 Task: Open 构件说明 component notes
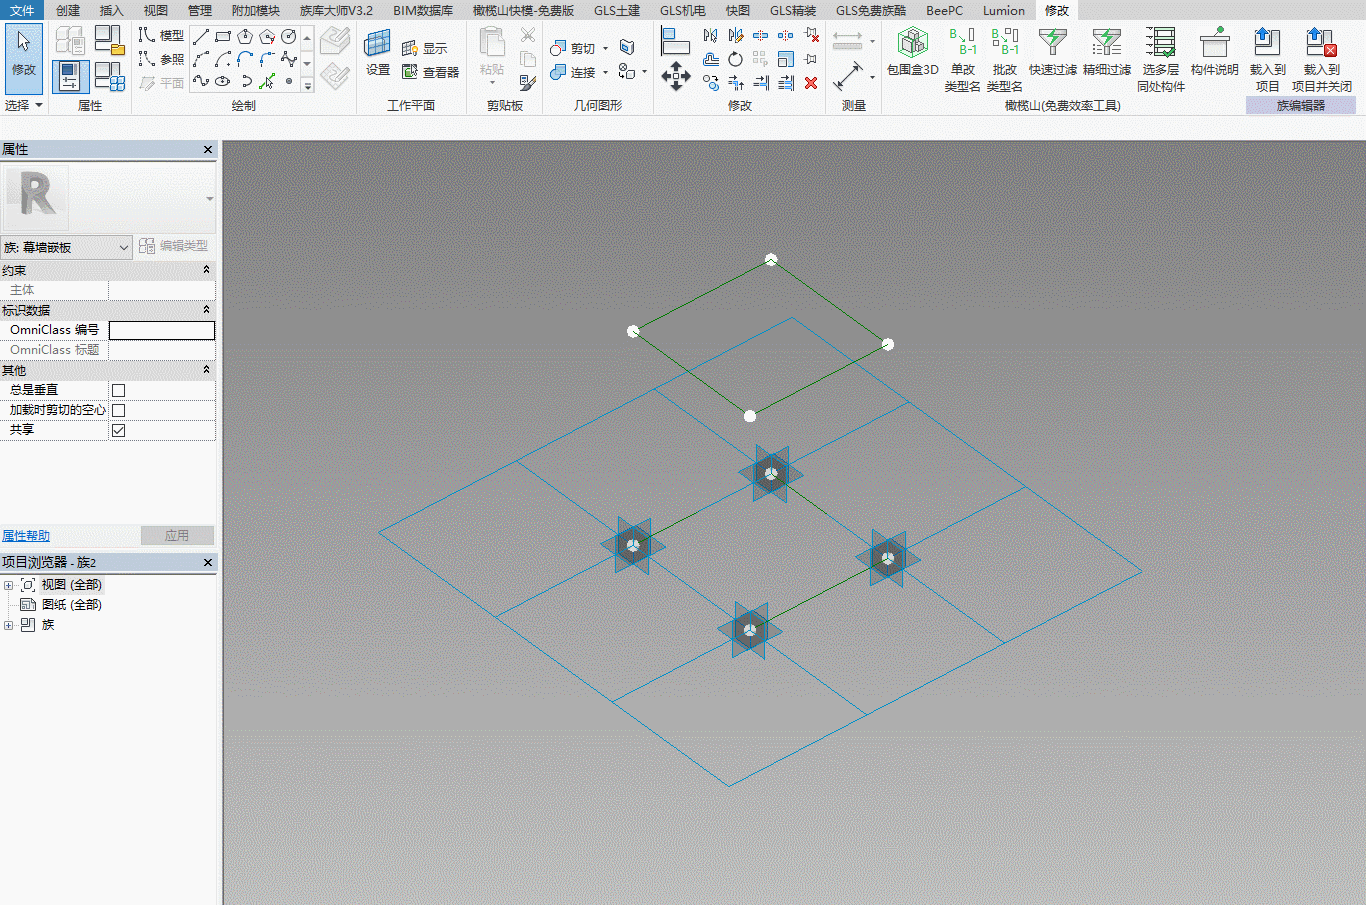(x=1214, y=52)
